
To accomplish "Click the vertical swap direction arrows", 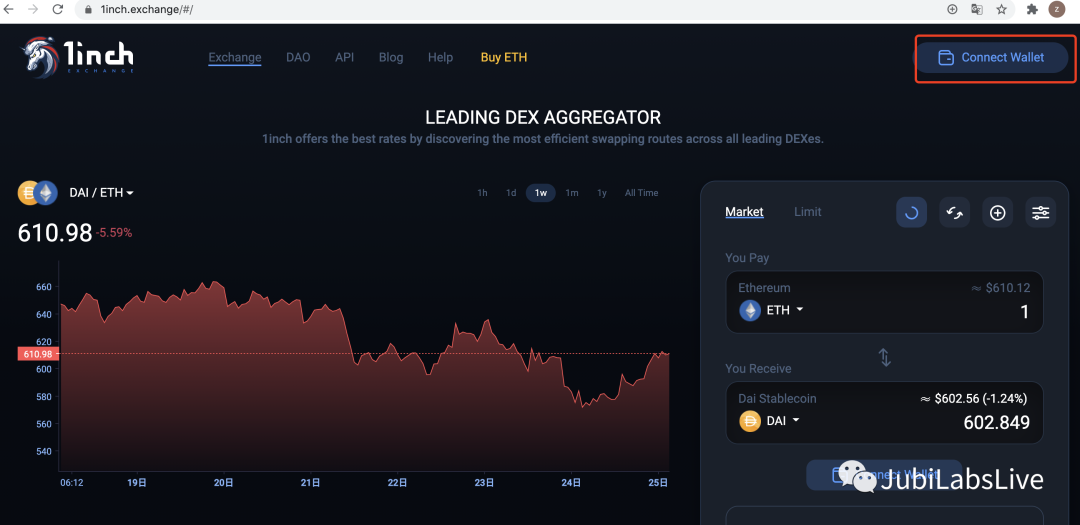I will coord(885,358).
